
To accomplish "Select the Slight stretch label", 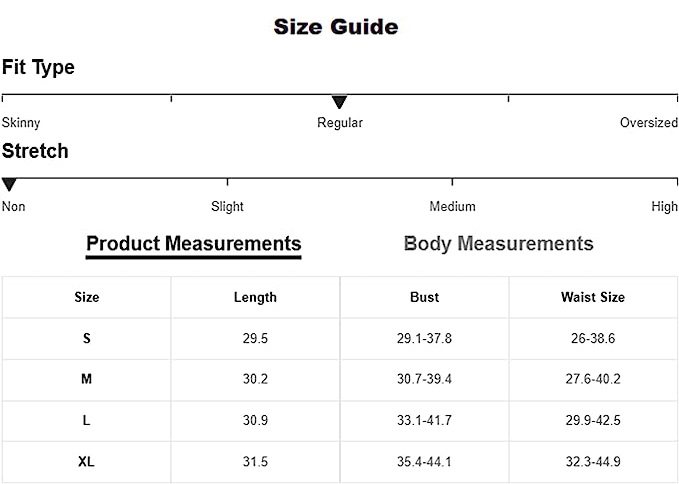I will [x=227, y=207].
